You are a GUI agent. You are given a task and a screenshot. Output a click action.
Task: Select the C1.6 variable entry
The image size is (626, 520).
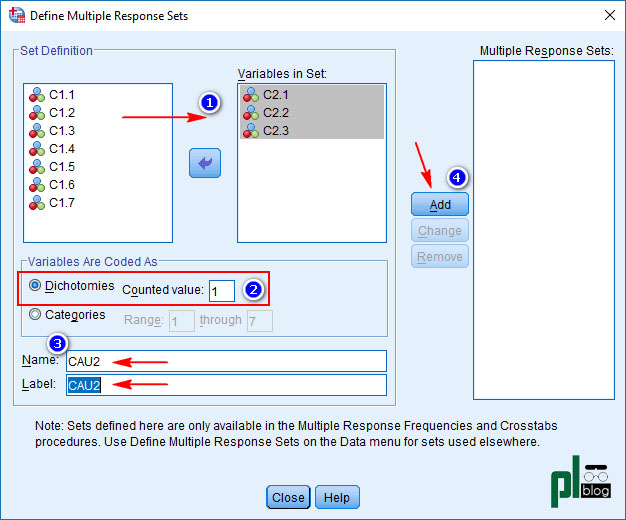coord(61,185)
